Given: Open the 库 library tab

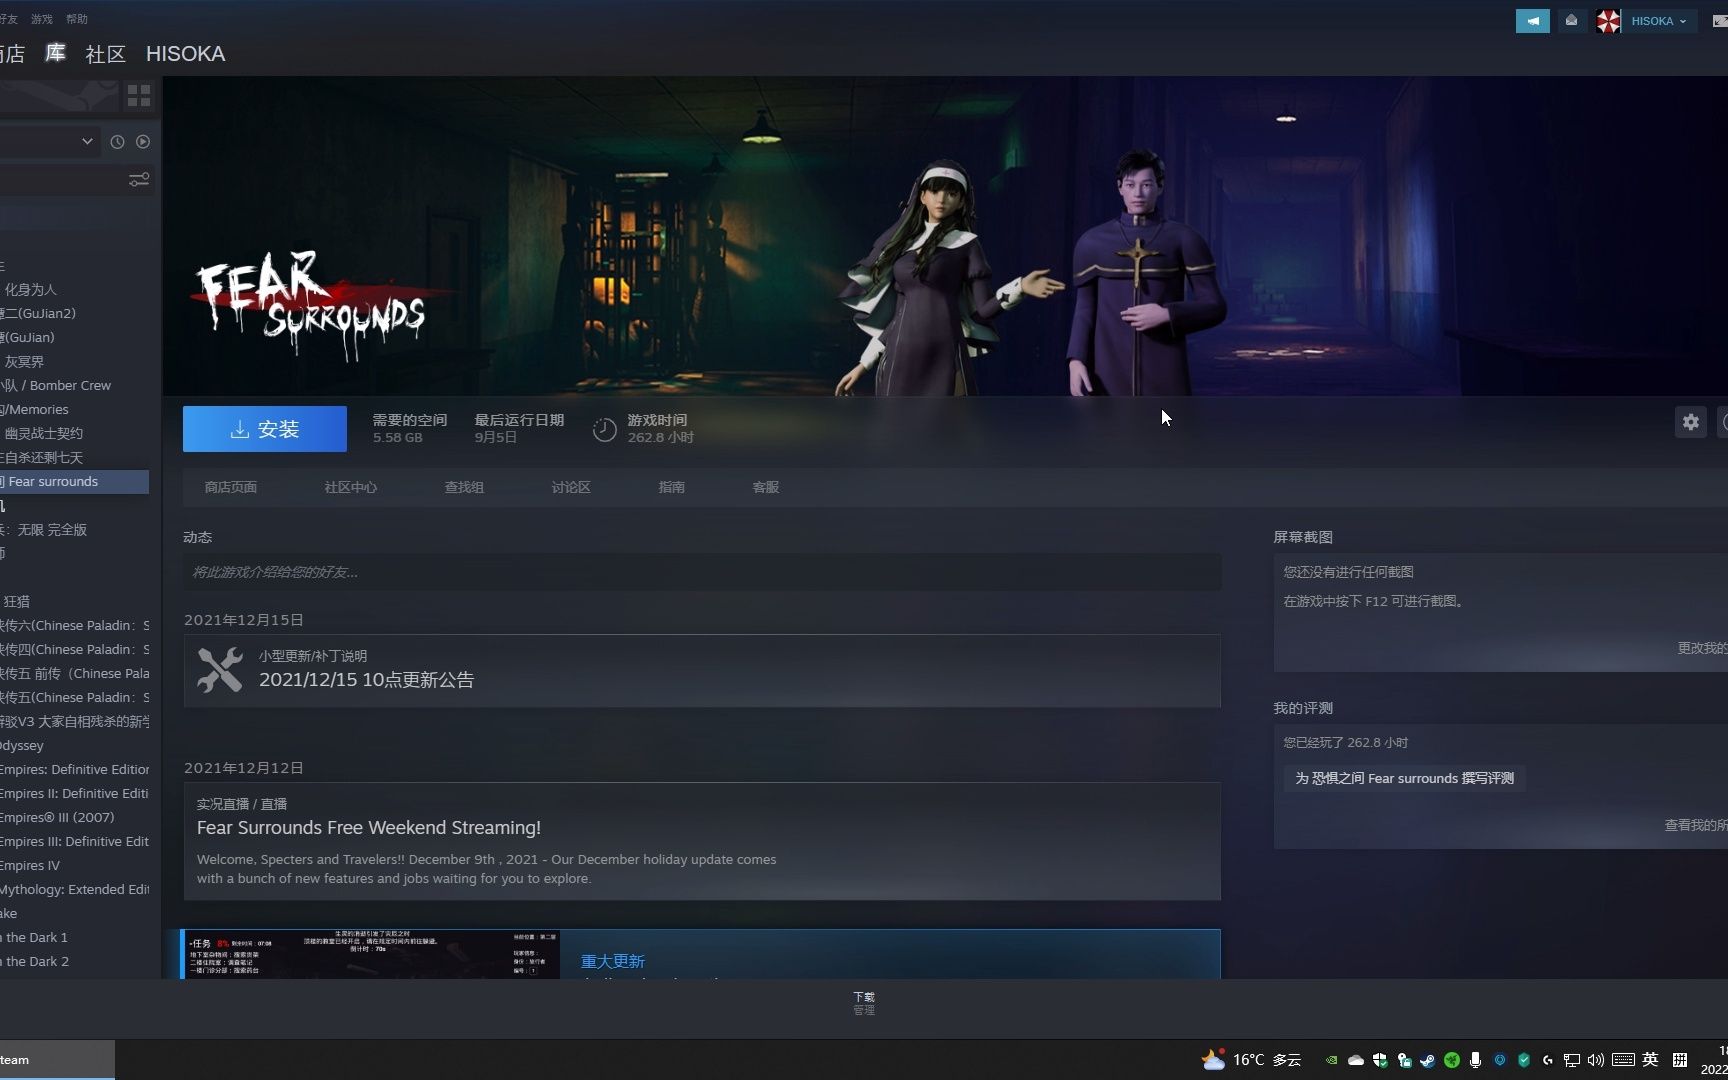Looking at the screenshot, I should click(x=55, y=53).
